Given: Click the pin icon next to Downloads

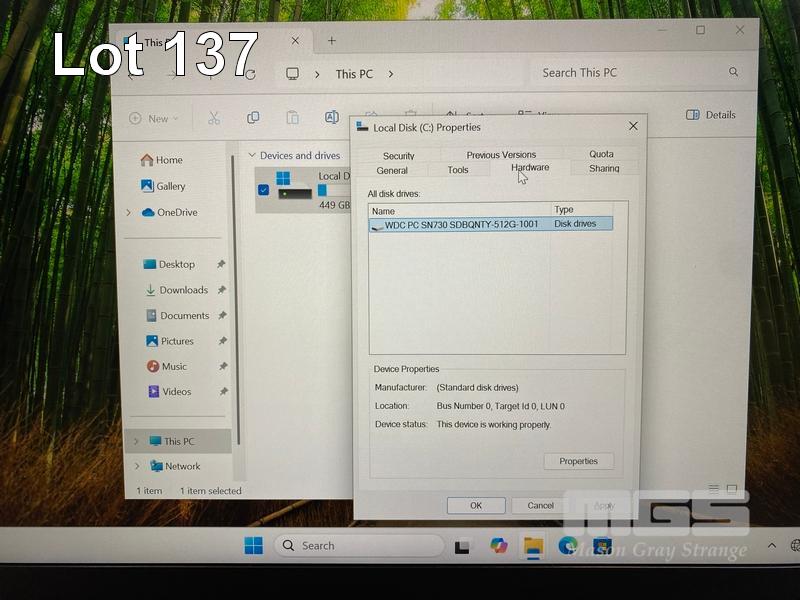Looking at the screenshot, I should [221, 290].
